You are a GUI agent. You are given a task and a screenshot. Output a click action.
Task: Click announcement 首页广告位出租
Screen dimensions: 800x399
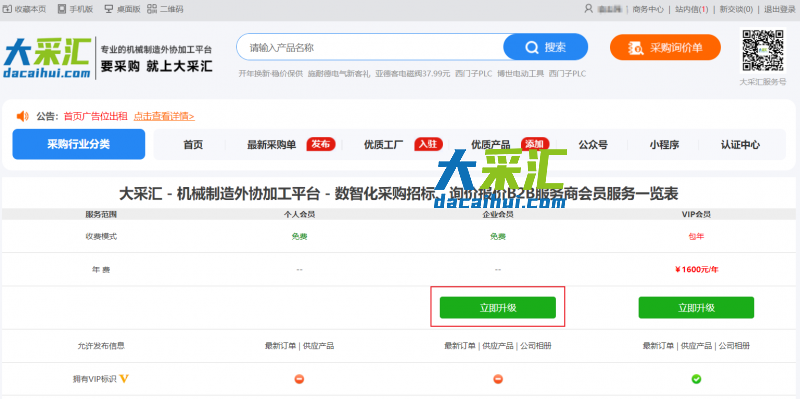pyautogui.click(x=95, y=116)
